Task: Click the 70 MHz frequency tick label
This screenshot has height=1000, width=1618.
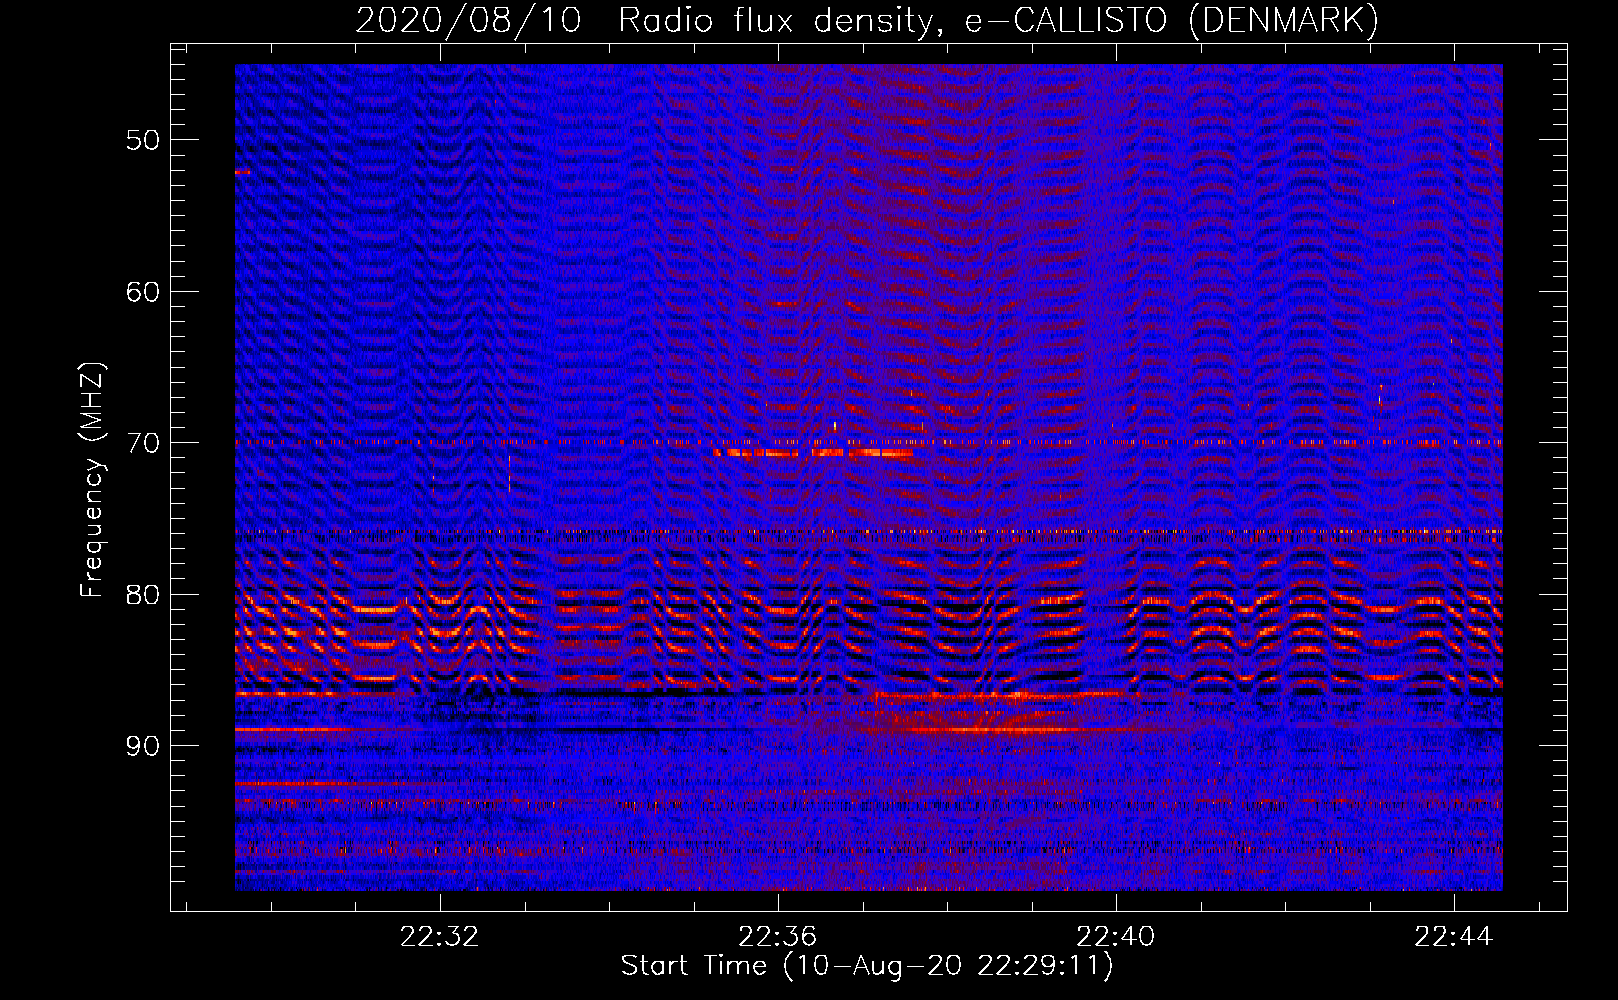Action: pyautogui.click(x=143, y=443)
